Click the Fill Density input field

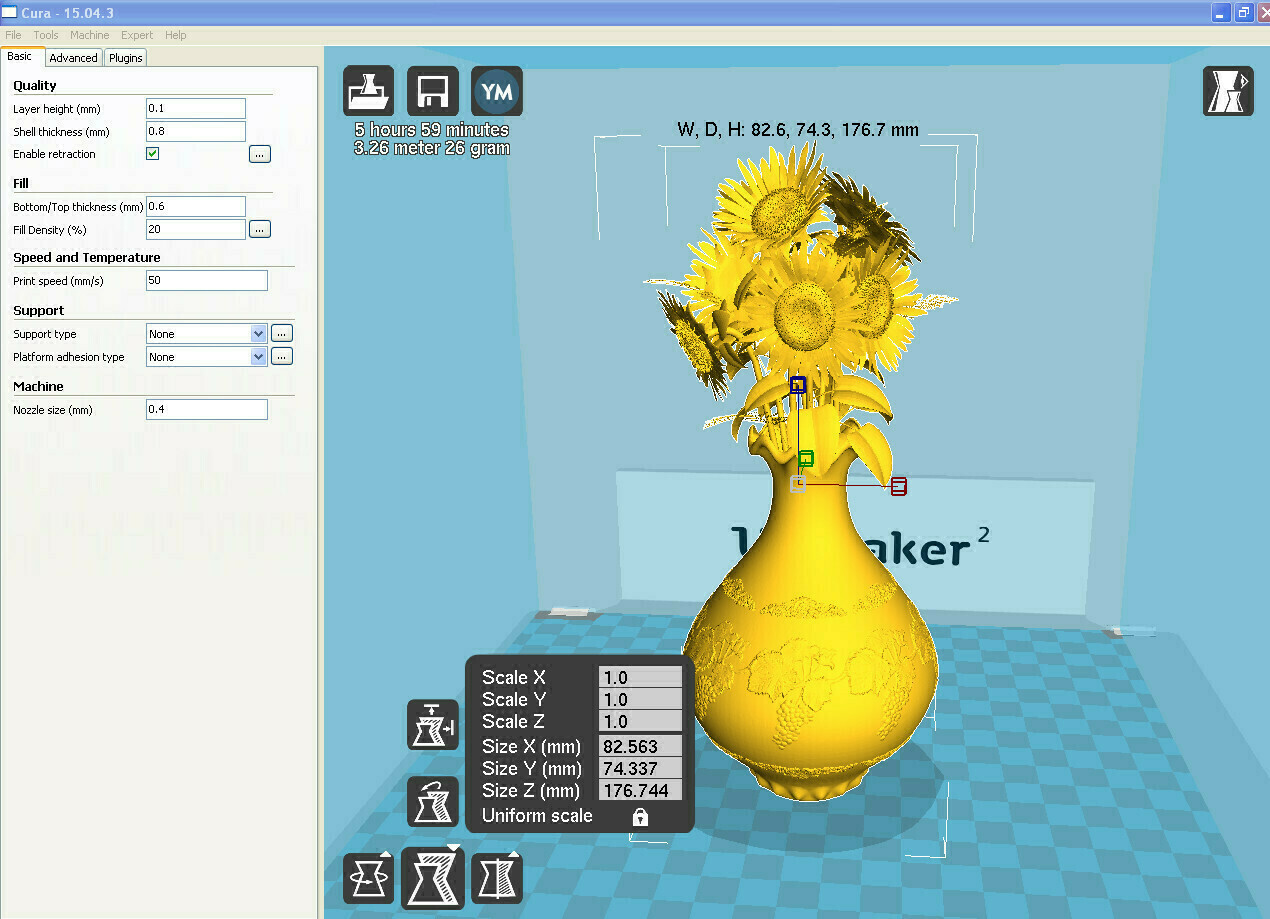tap(196, 229)
